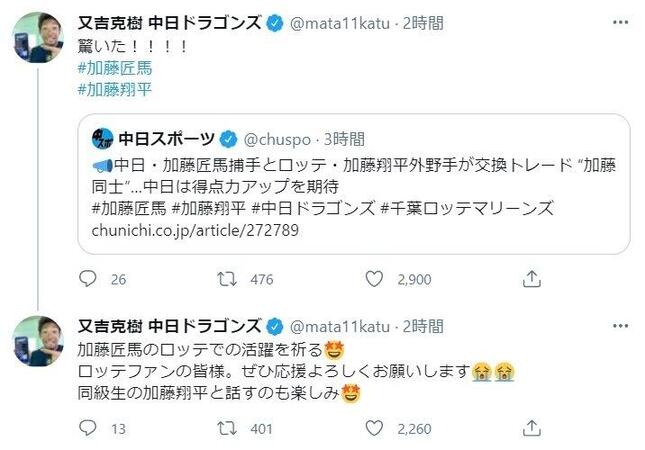This screenshot has height=450, width=645.
Task: Reply to second tweet with 13 replies
Action: [88, 429]
